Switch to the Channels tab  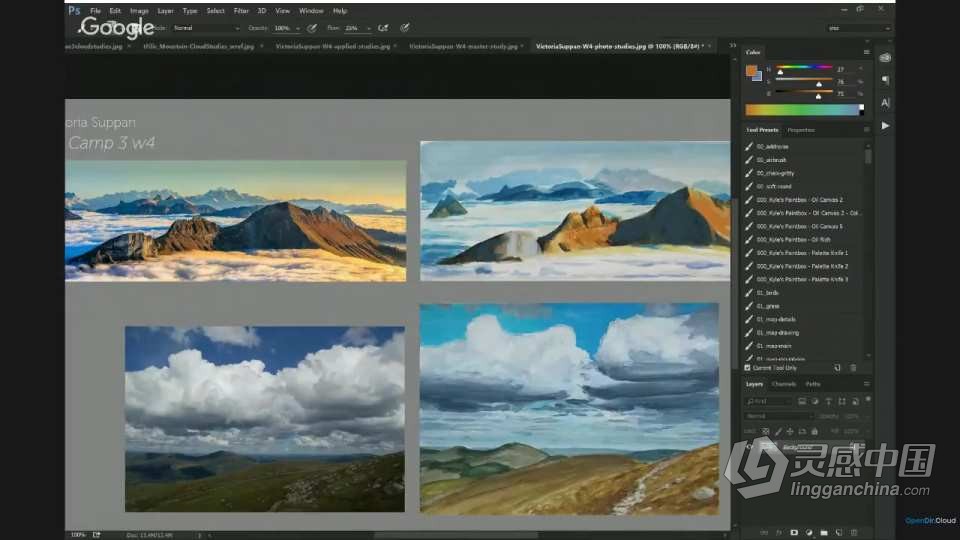coord(784,384)
